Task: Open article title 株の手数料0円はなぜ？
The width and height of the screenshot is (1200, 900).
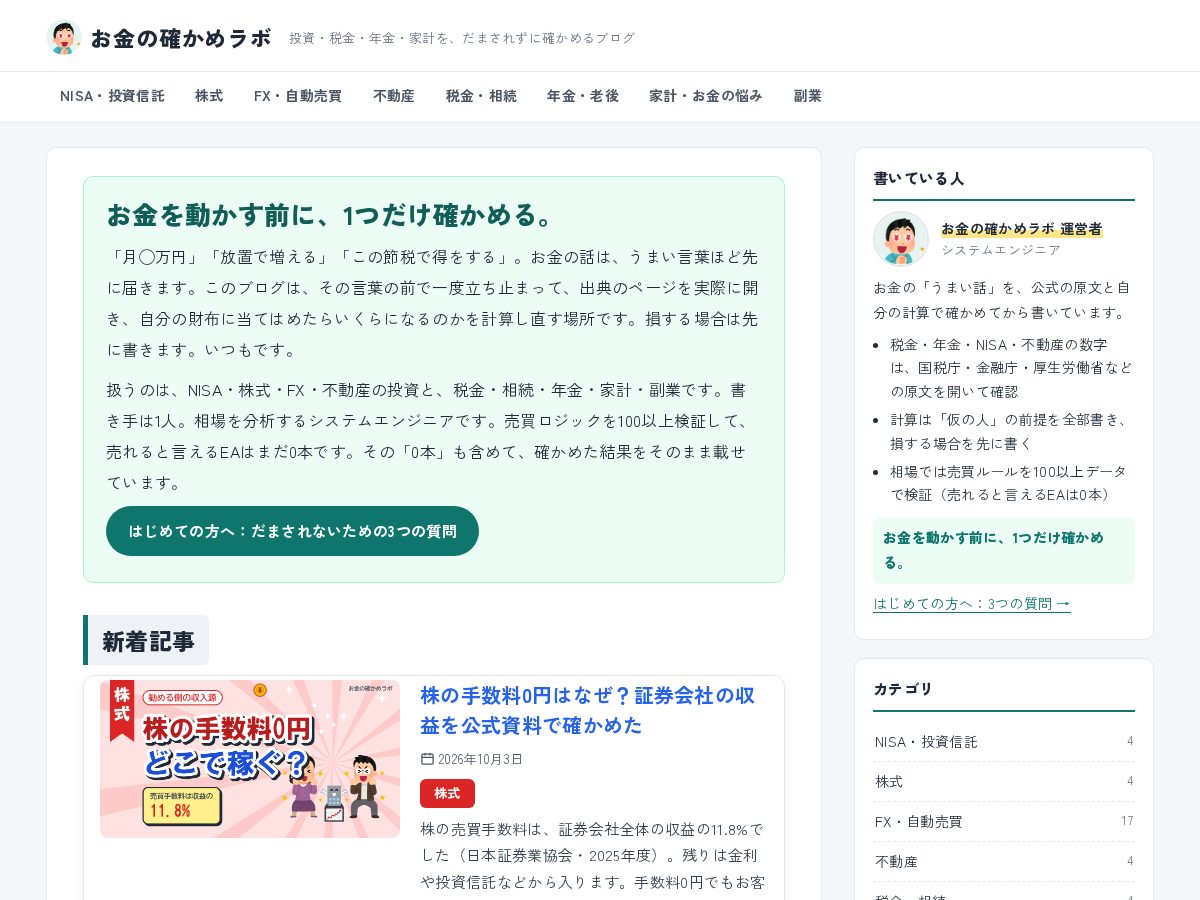Action: 588,710
